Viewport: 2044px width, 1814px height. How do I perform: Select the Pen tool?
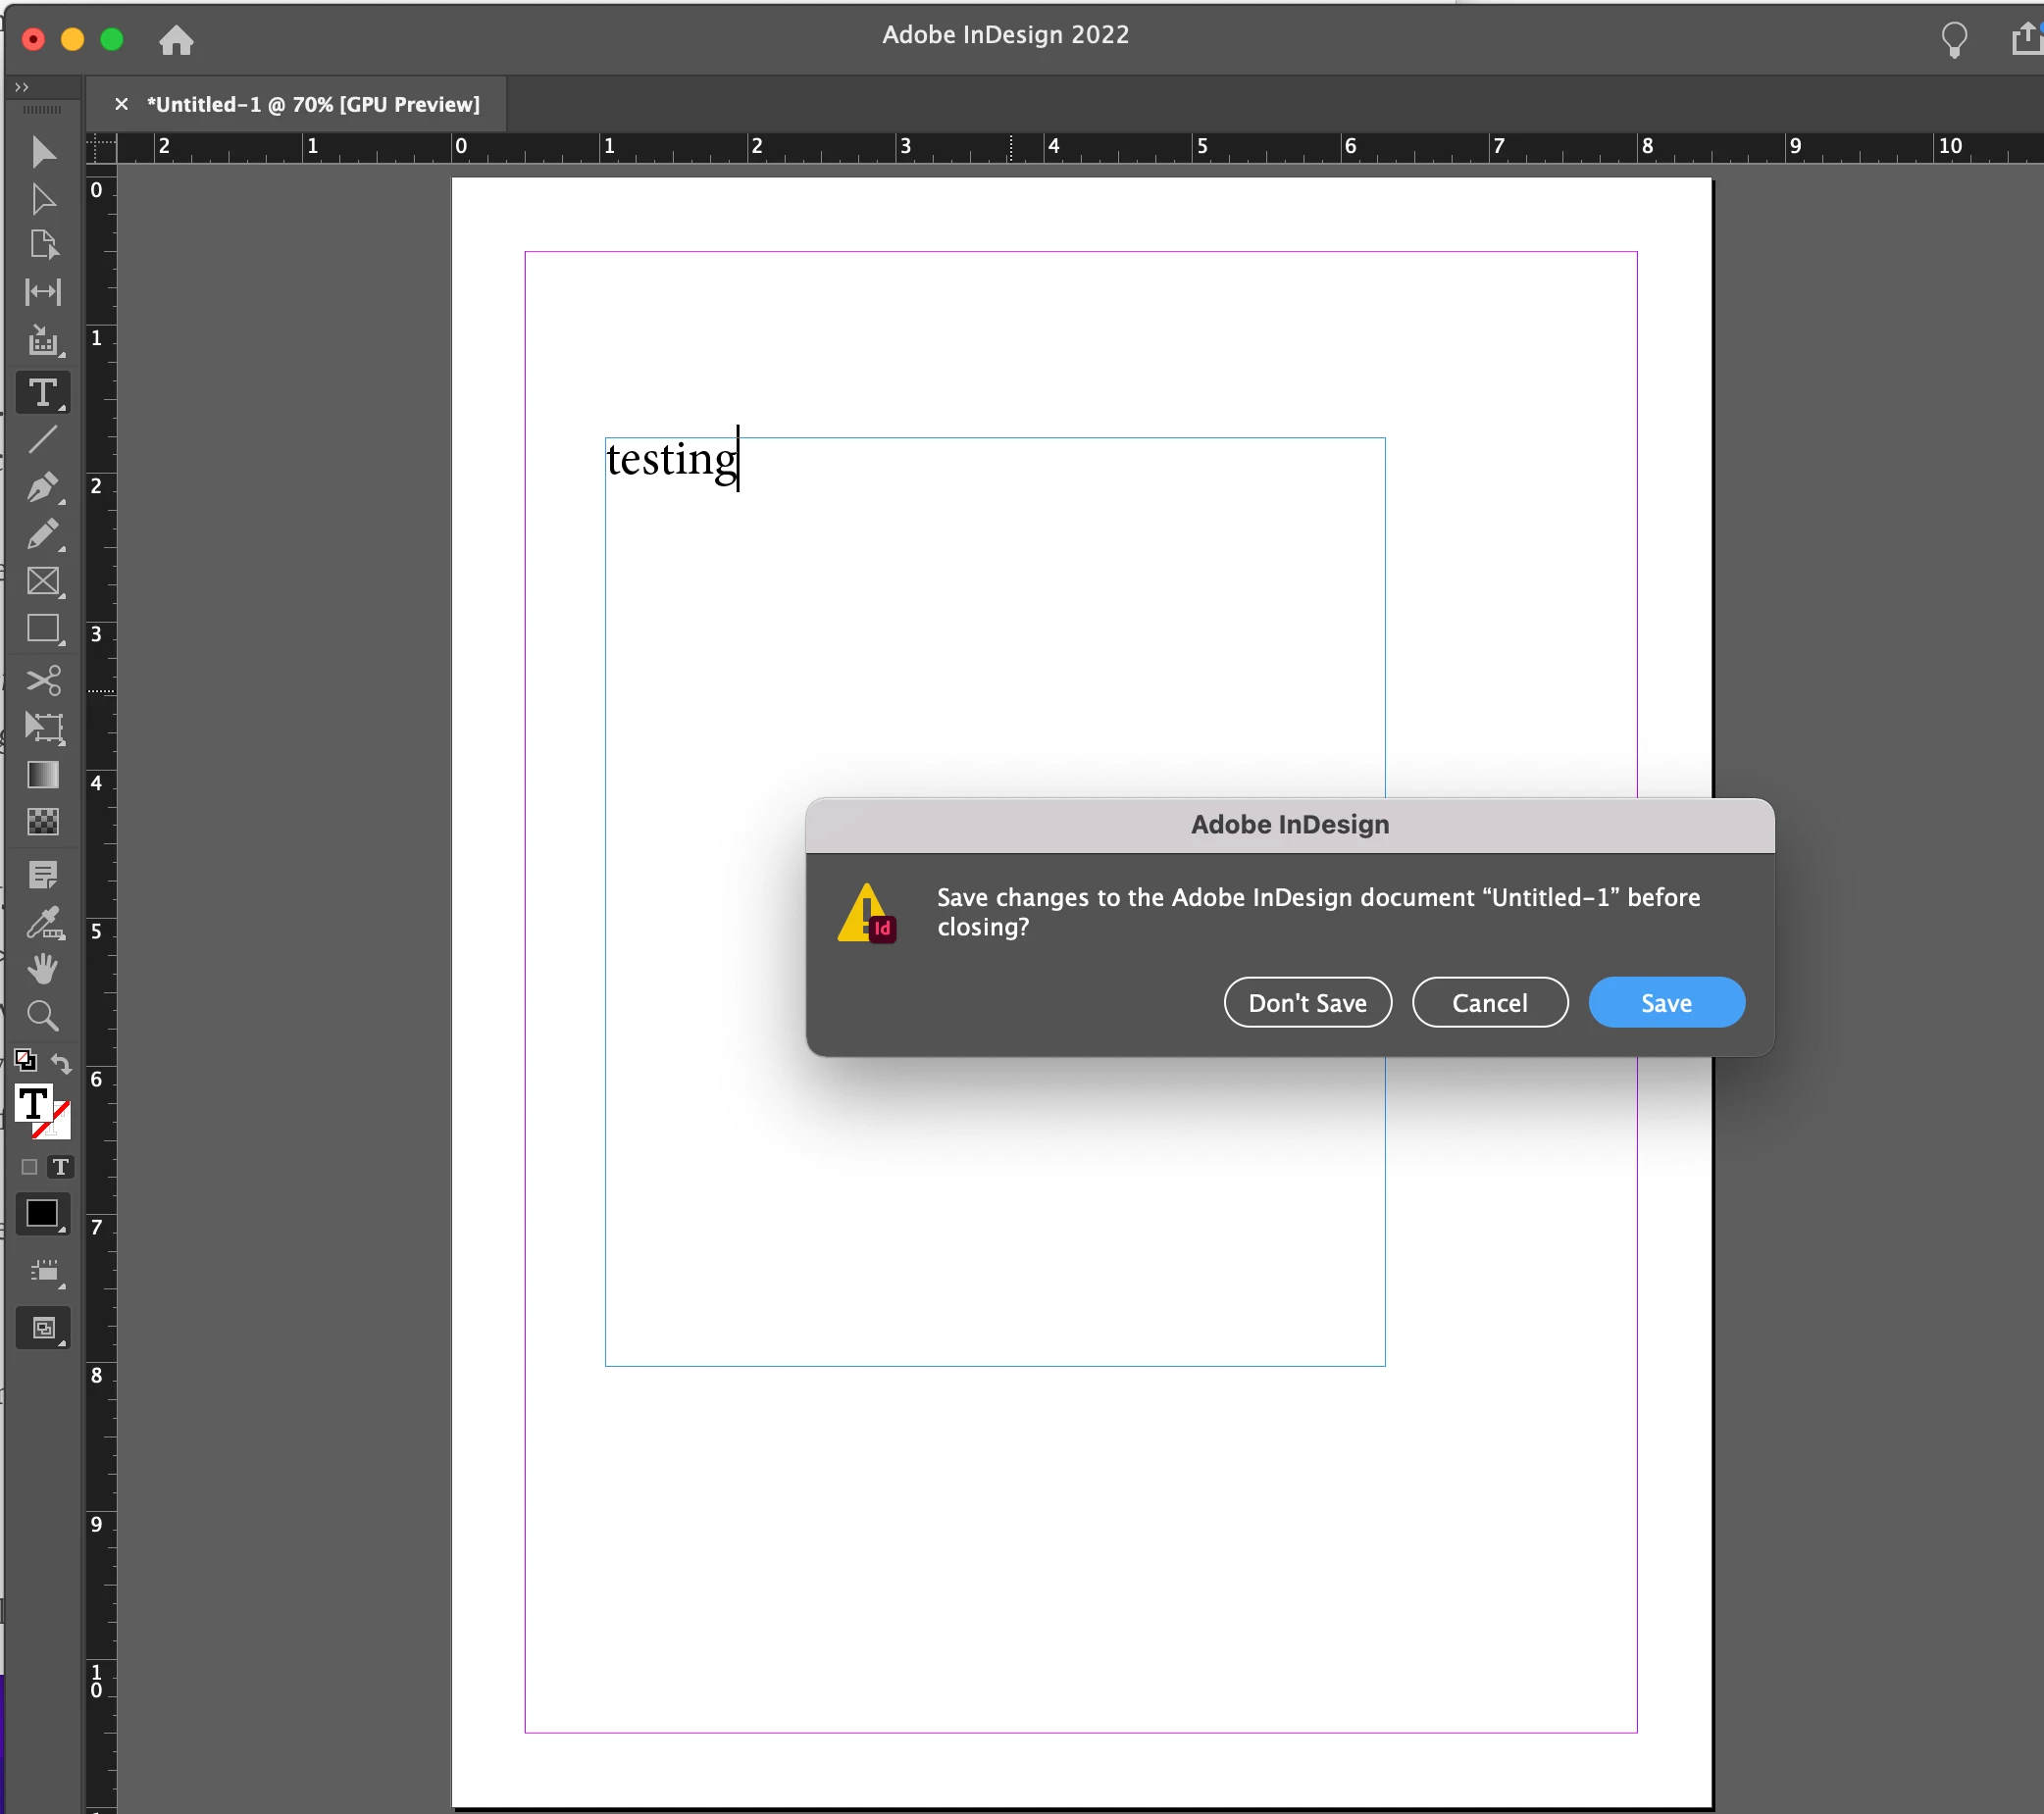[x=43, y=487]
